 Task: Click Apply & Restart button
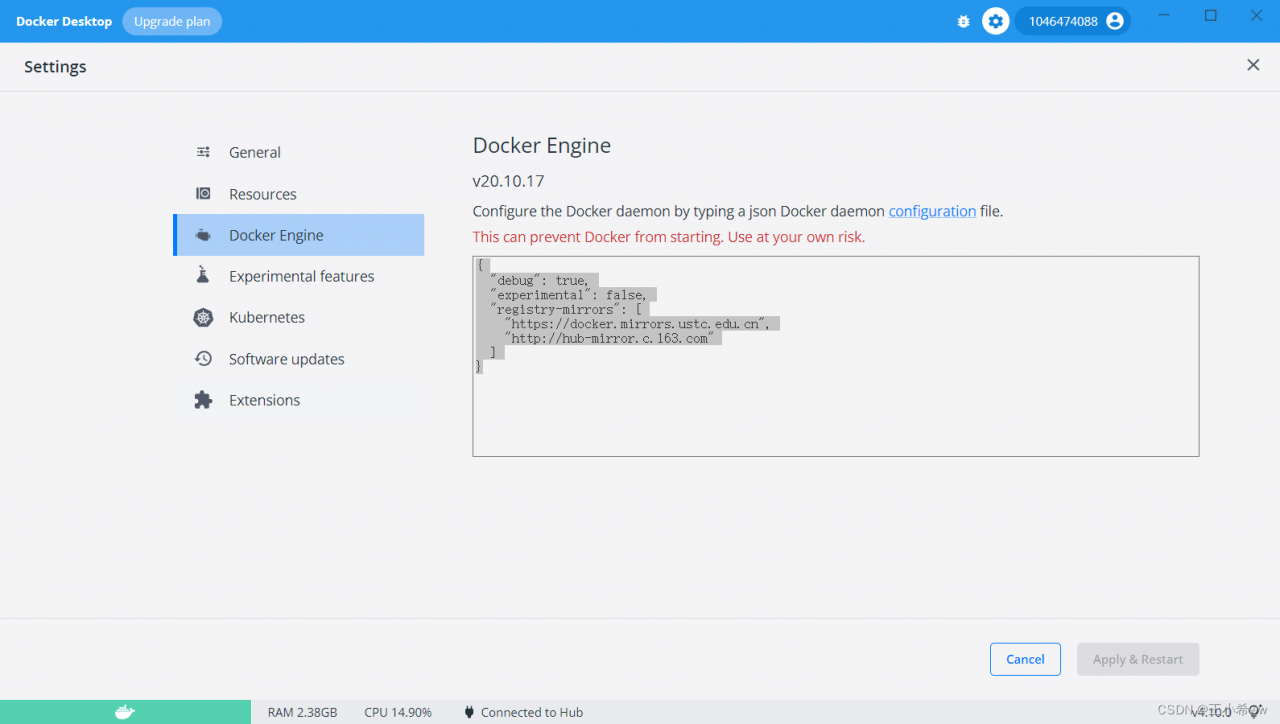click(x=1137, y=659)
